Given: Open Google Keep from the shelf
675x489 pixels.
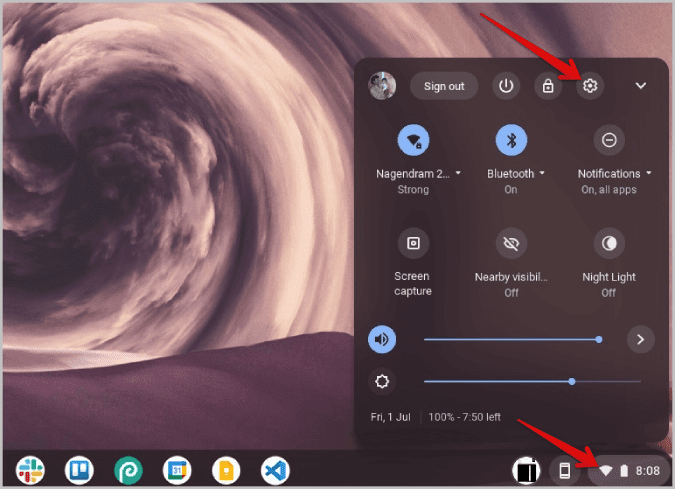Looking at the screenshot, I should pyautogui.click(x=226, y=470).
